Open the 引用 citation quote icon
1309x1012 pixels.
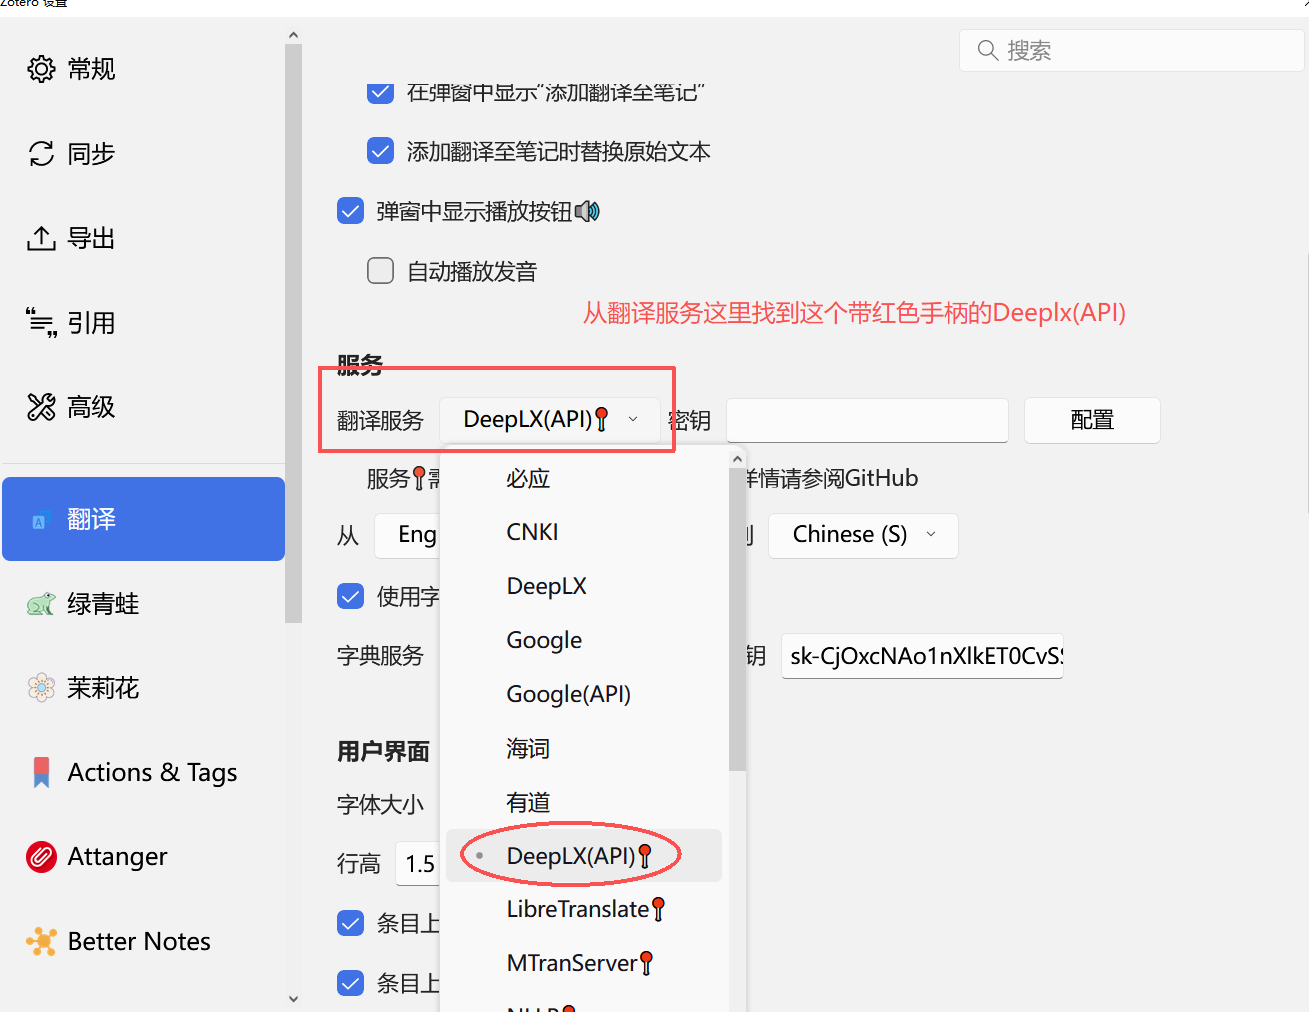41,322
